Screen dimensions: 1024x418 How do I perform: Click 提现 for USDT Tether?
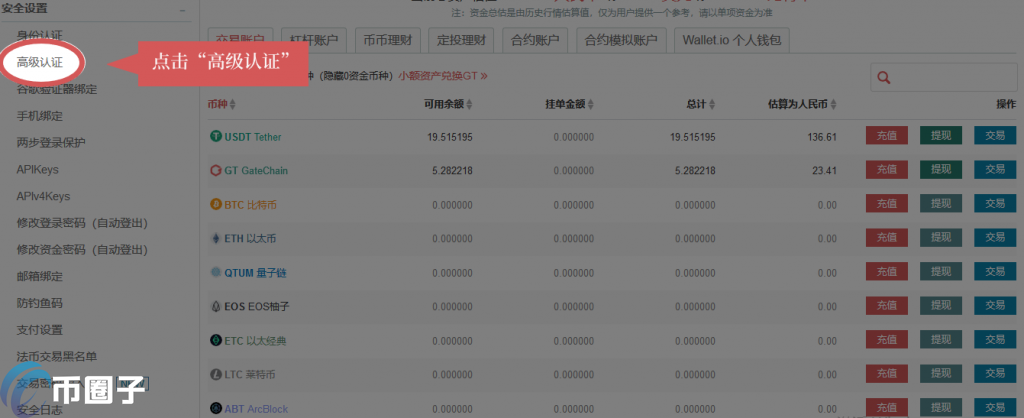[941, 136]
